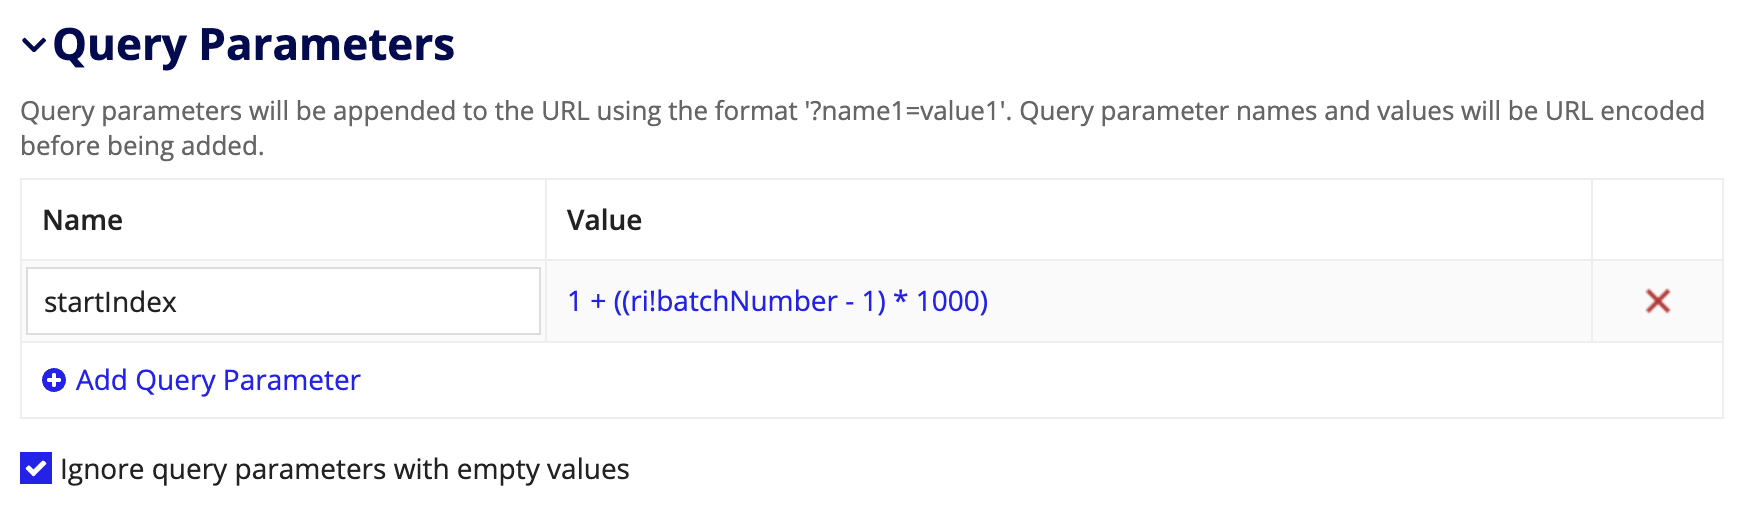The image size is (1750, 520).
Task: Click the leading 1 in value expression
Action: [574, 301]
